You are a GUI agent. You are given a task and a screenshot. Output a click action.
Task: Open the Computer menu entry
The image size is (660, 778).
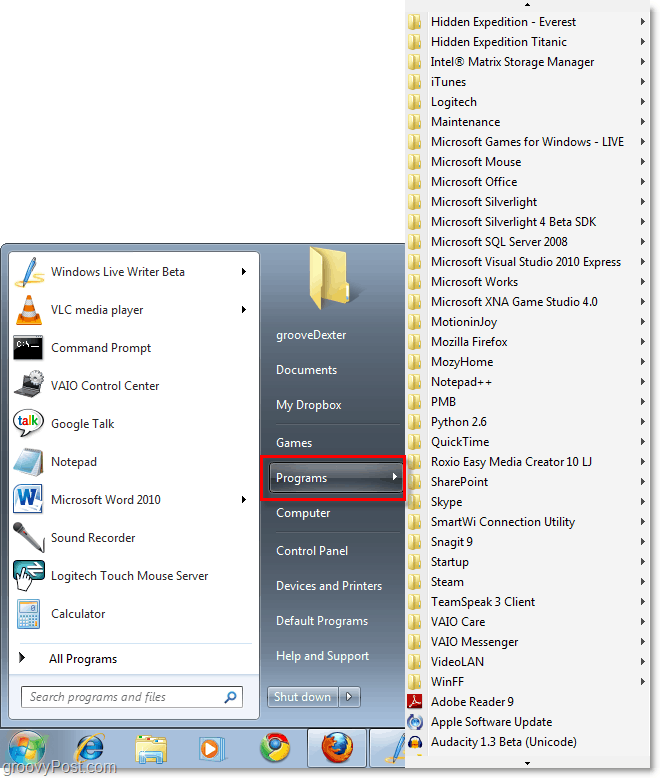point(303,513)
